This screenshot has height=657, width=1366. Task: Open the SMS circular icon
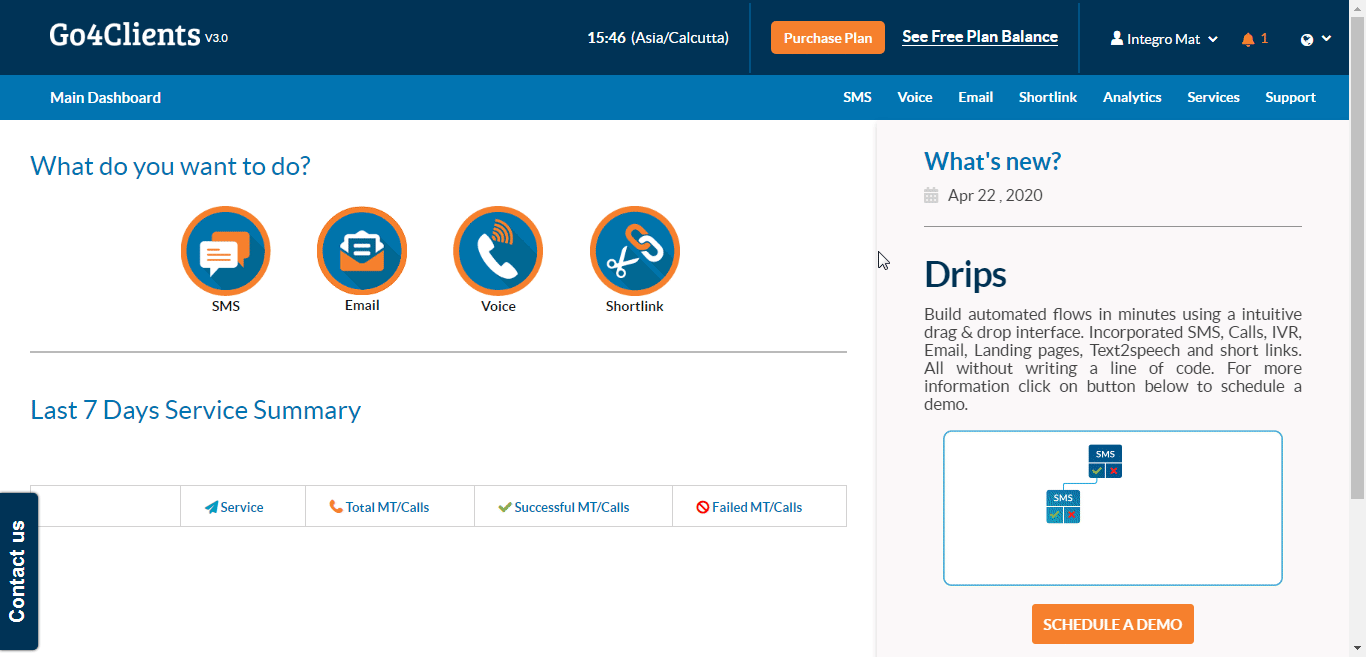[x=226, y=251]
